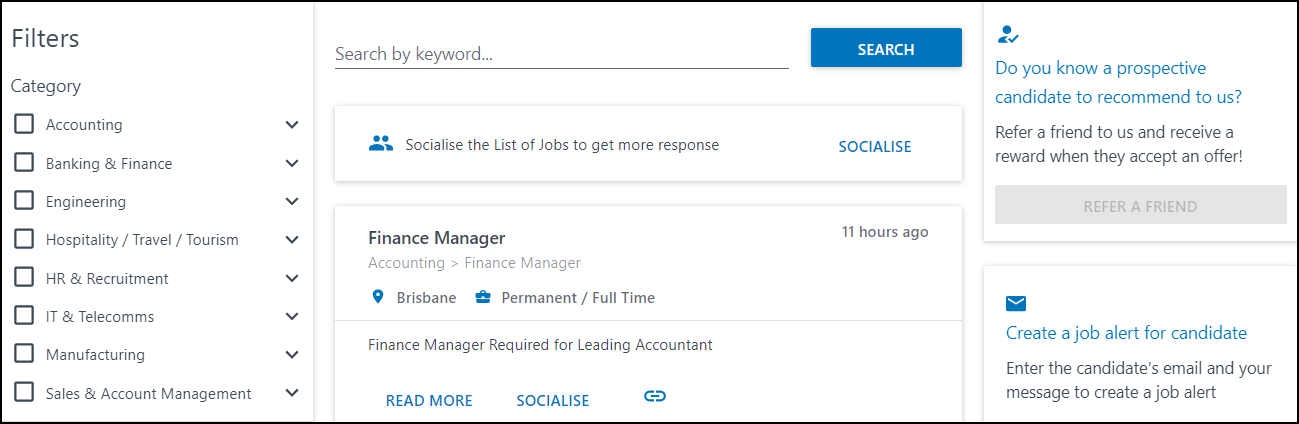Click the Search by keyword input field
The height and width of the screenshot is (424, 1299).
[561, 54]
